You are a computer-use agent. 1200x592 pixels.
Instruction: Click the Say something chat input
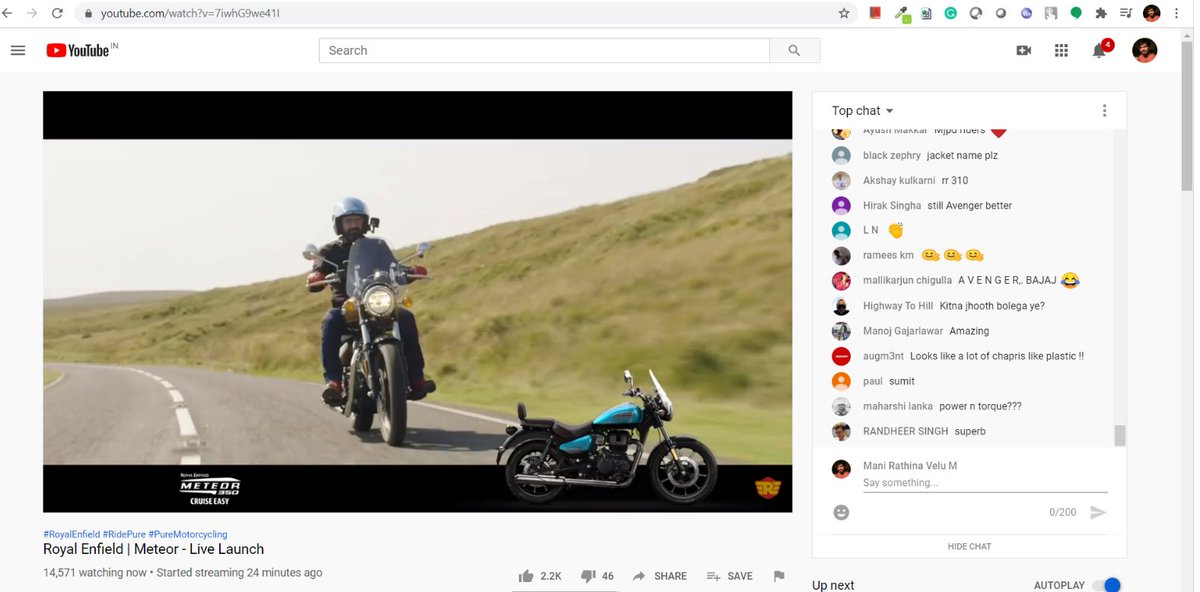(x=985, y=483)
